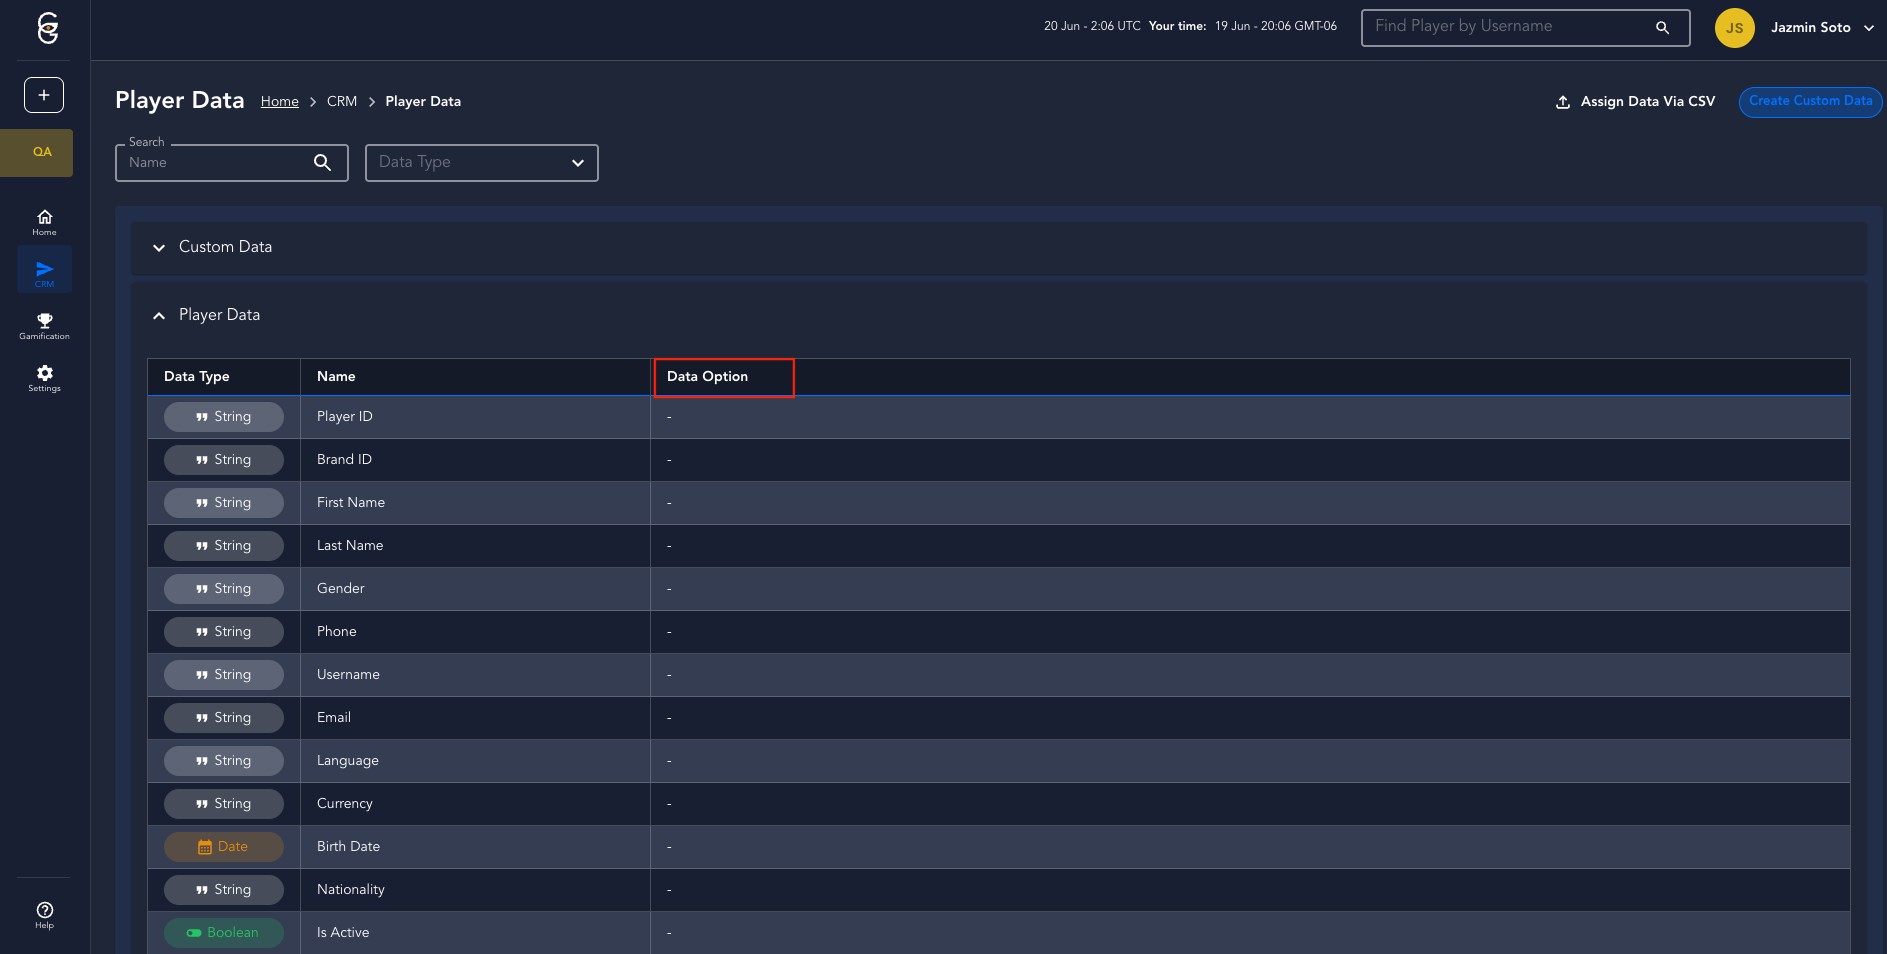Click the magnifier icon in Name search
Screen dimensions: 1887x954
coord(322,162)
